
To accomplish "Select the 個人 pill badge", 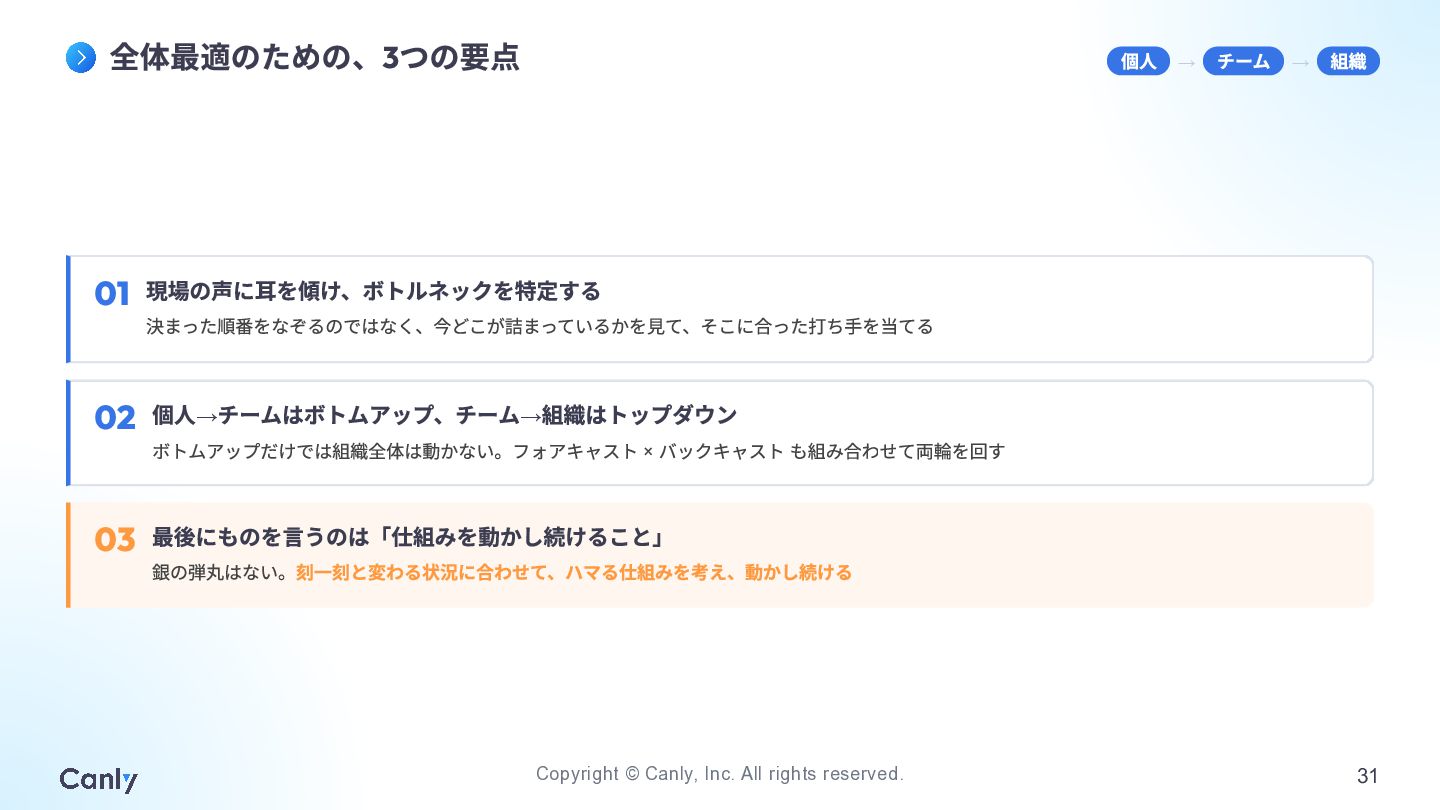I will point(1138,61).
